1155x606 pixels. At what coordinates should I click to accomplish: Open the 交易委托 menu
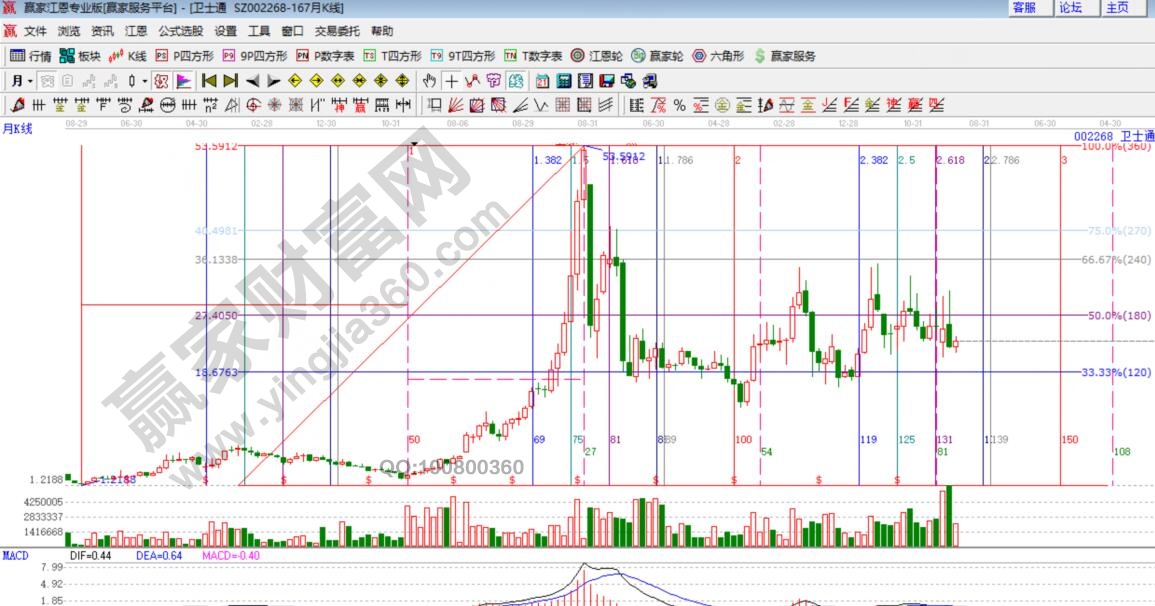[x=338, y=32]
